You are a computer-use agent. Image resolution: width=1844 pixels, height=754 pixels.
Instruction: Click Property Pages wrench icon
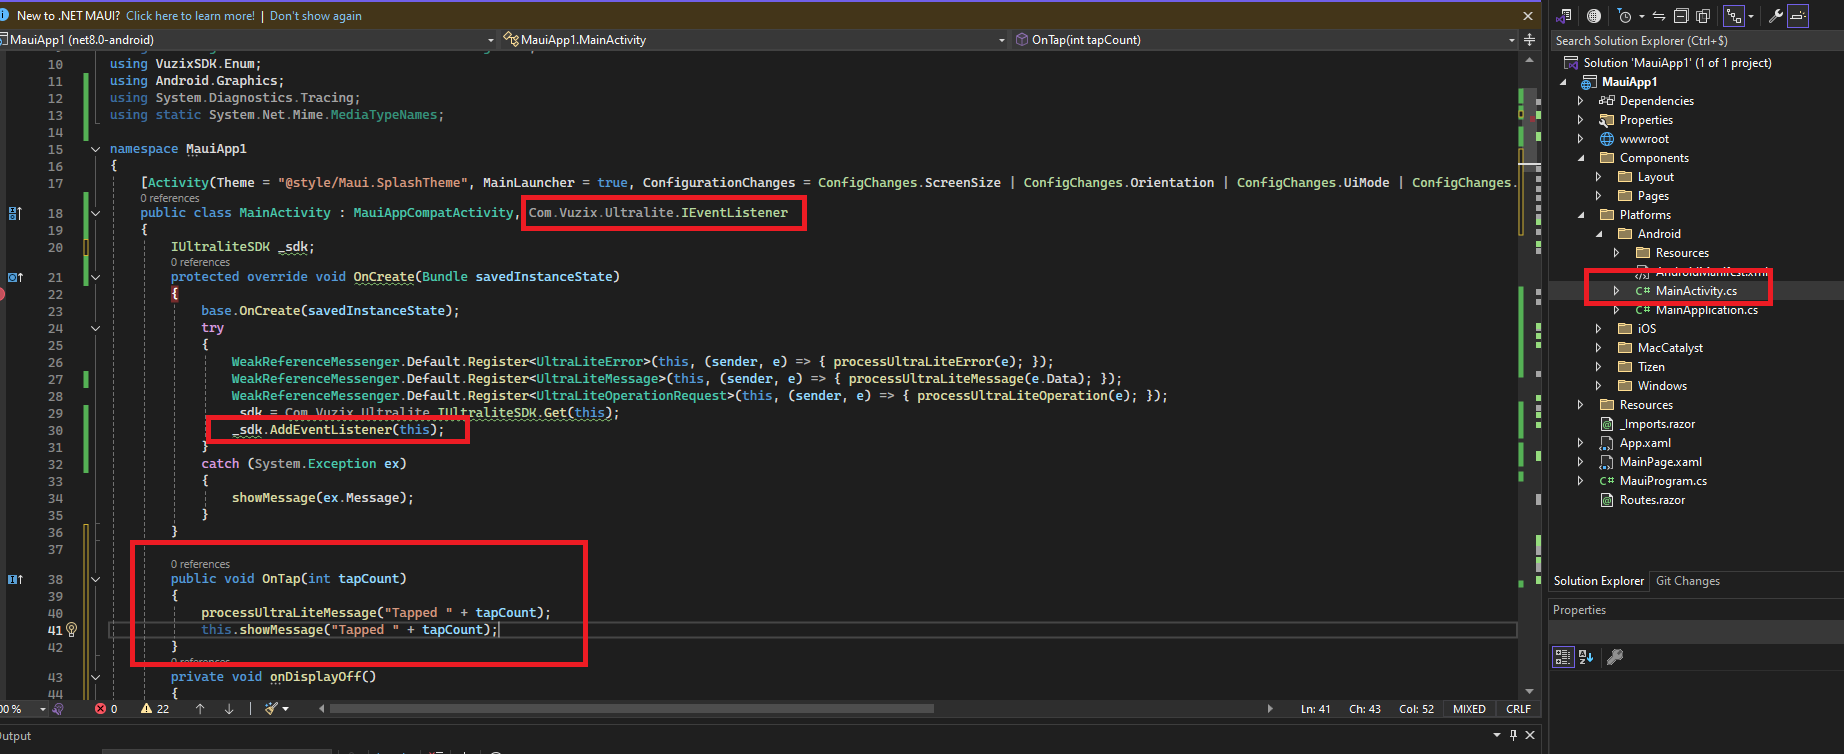1614,657
